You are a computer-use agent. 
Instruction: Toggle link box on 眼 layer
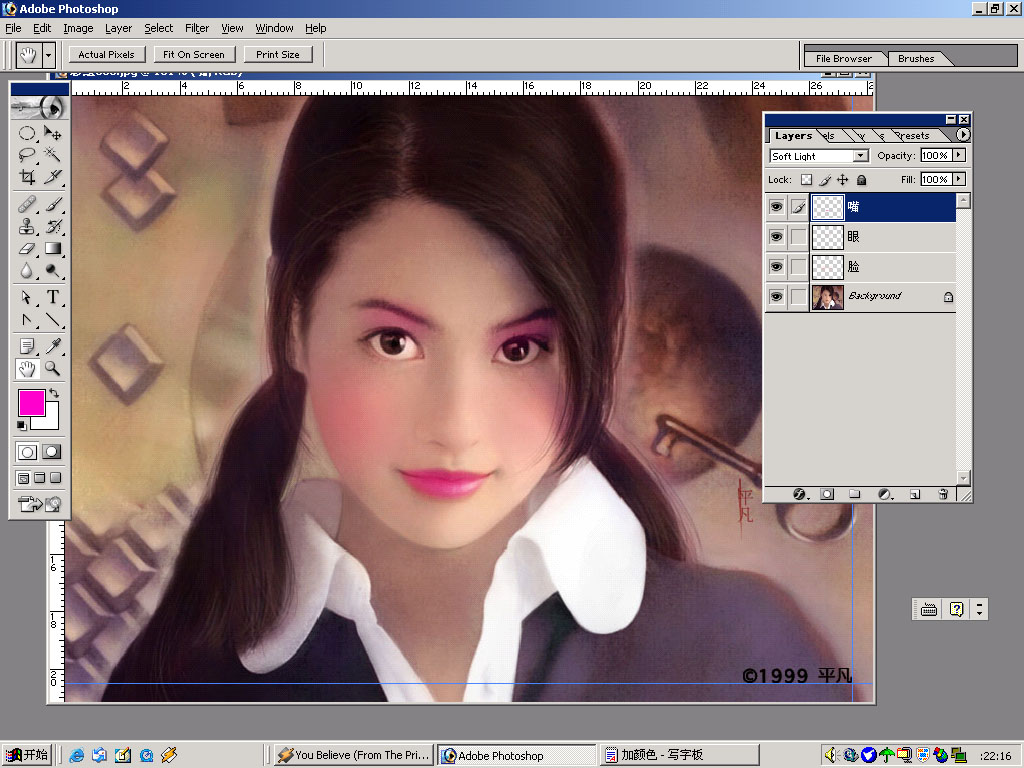pos(798,236)
